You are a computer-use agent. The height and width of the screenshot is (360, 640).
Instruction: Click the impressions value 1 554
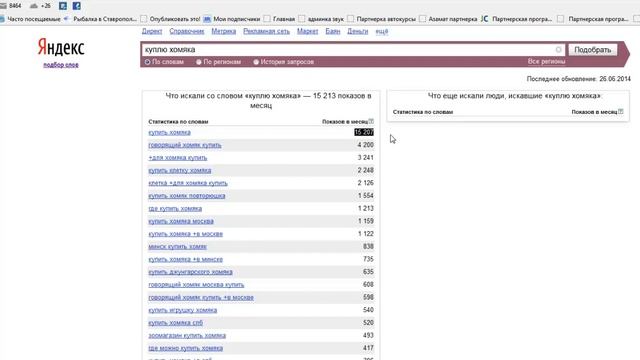click(x=366, y=196)
